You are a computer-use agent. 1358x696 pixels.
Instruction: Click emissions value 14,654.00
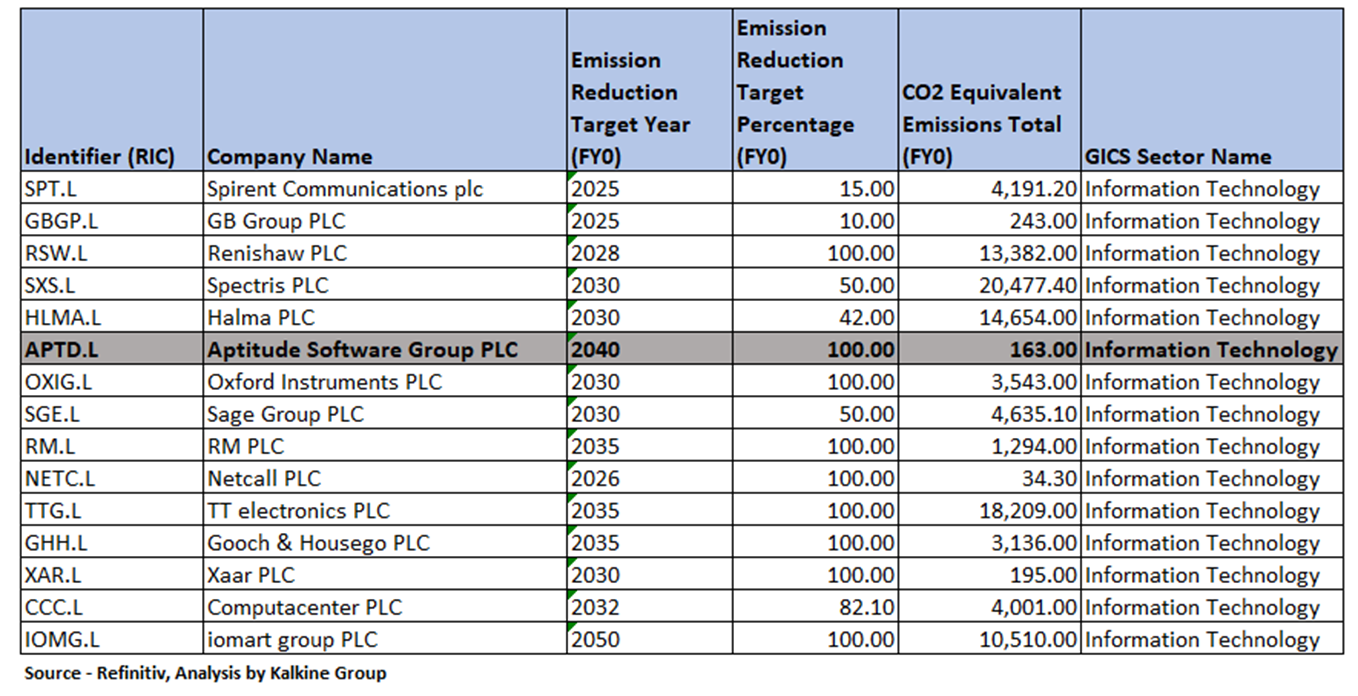(989, 317)
